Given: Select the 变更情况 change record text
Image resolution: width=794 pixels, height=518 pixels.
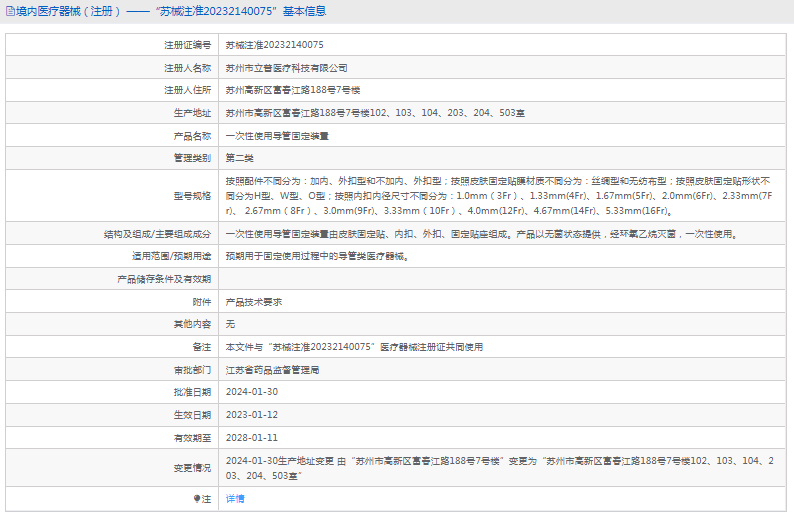Looking at the screenshot, I should coord(500,468).
